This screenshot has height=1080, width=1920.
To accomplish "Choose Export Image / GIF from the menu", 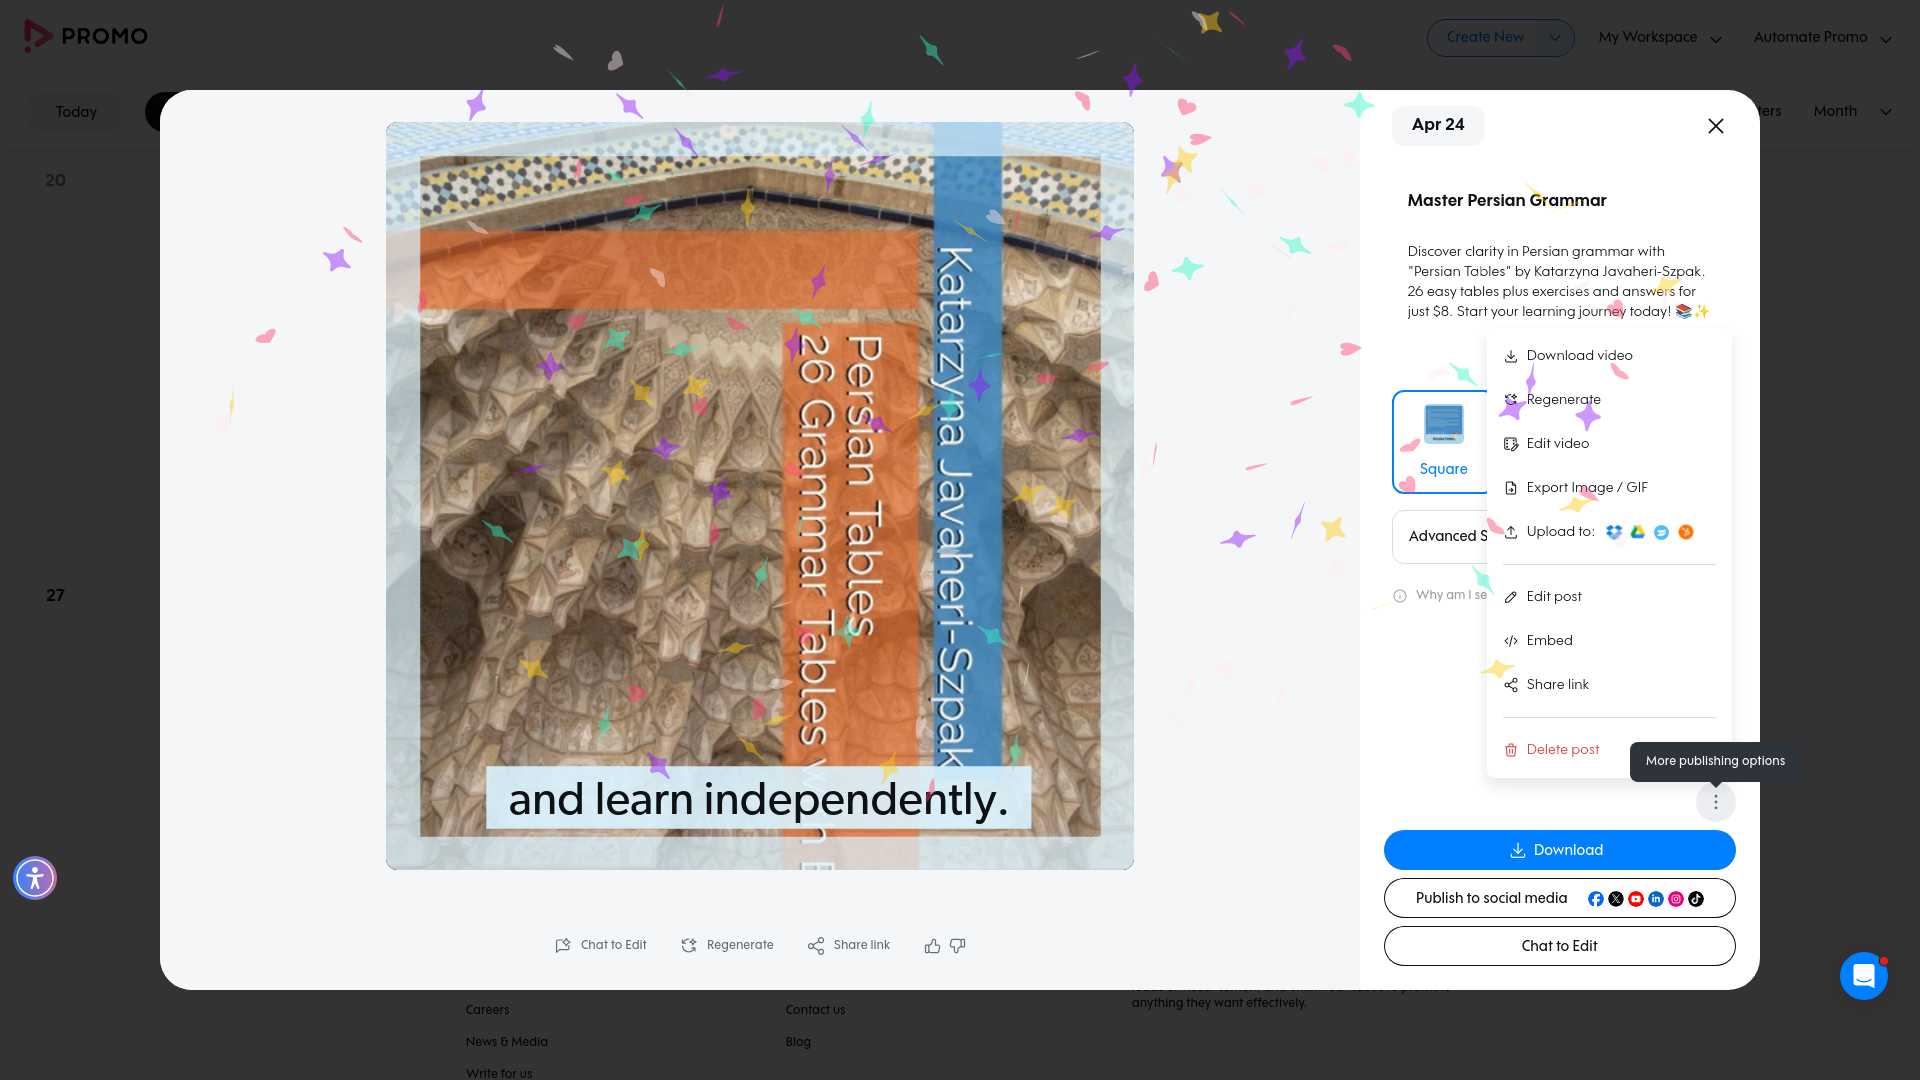I will [1587, 487].
